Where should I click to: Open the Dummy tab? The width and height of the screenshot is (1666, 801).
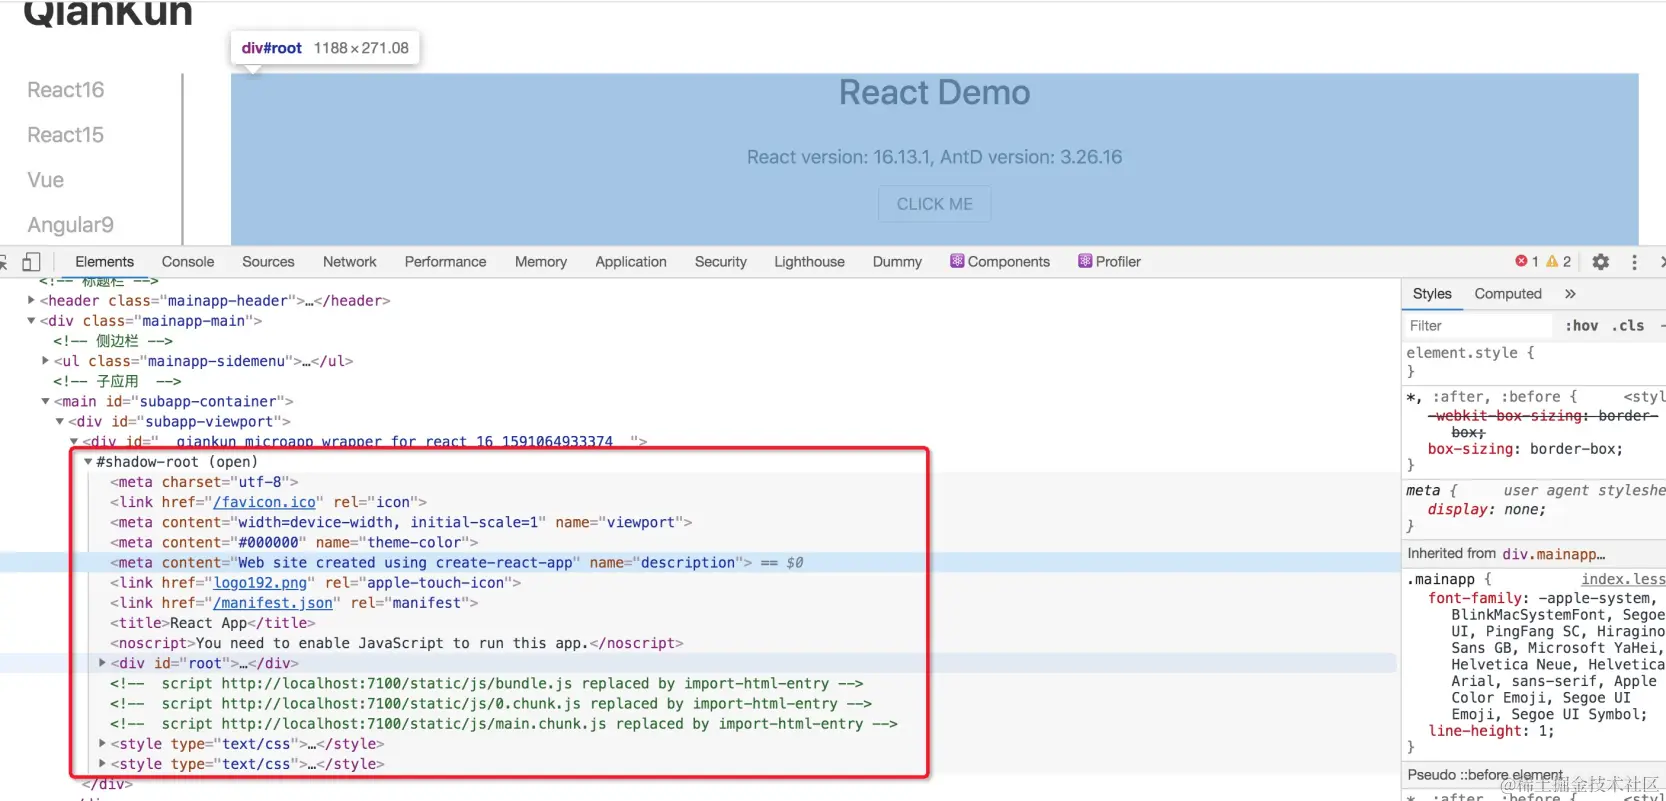click(897, 262)
